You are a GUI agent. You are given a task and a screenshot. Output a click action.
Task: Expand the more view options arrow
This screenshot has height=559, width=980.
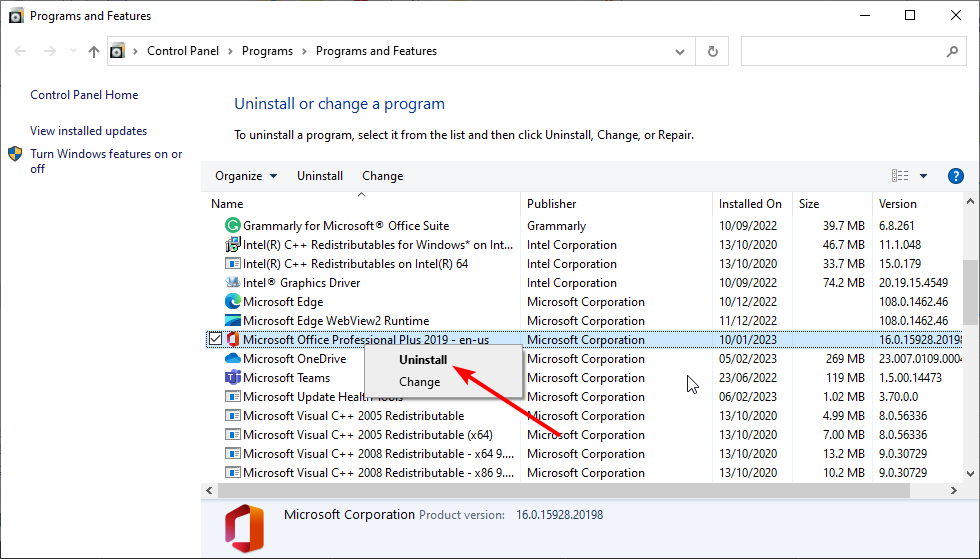[923, 176]
